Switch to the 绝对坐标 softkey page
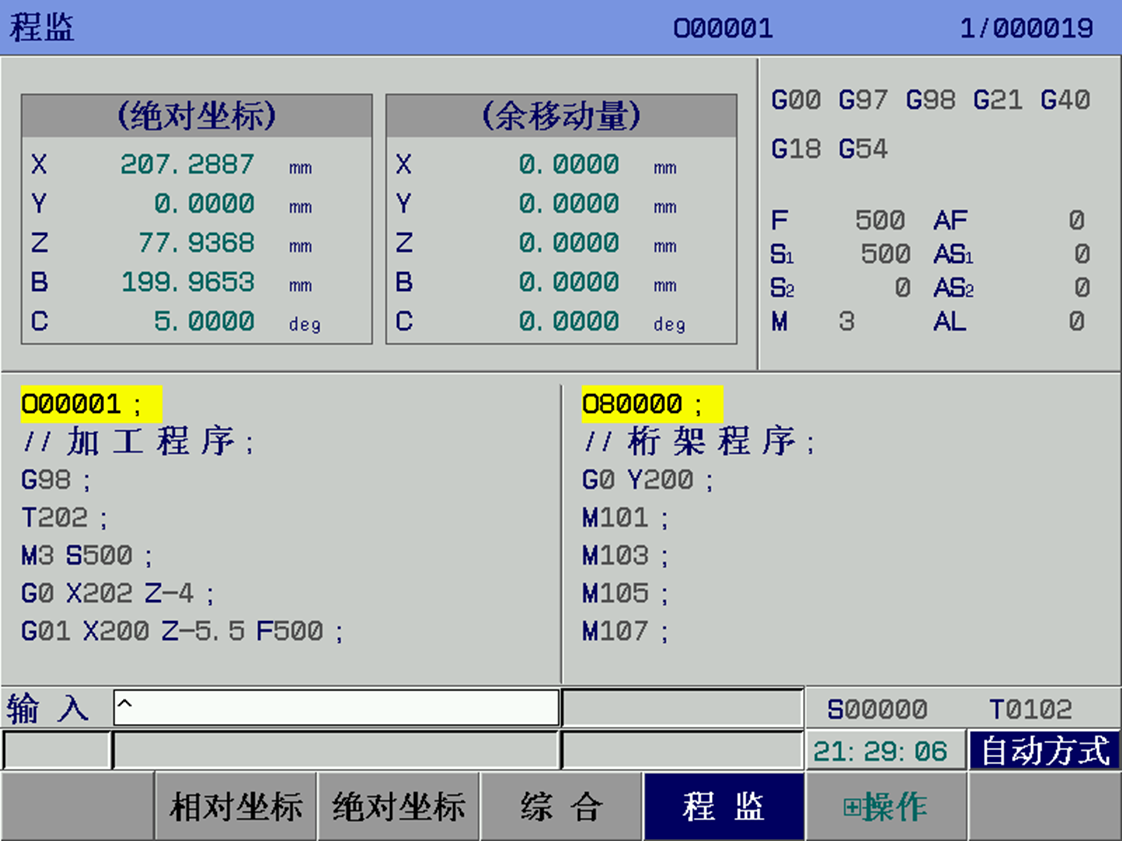The width and height of the screenshot is (1124, 843). (x=399, y=806)
